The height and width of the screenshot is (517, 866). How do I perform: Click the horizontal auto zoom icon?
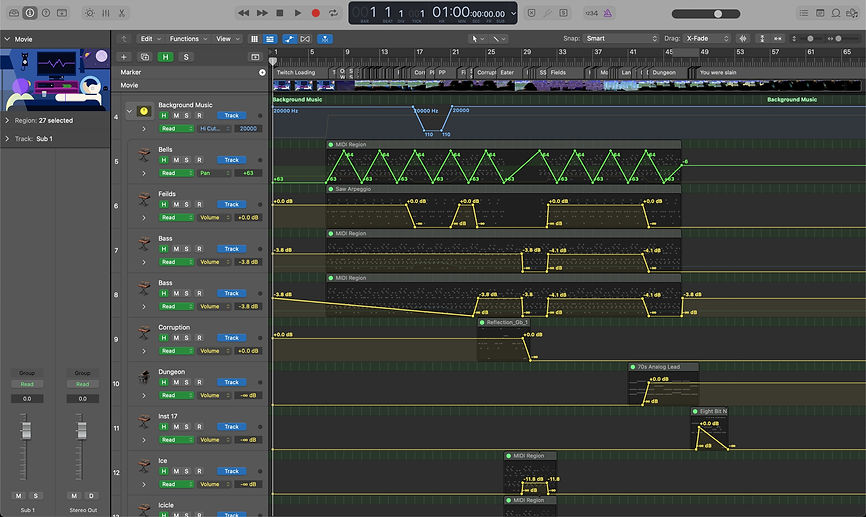tap(778, 39)
